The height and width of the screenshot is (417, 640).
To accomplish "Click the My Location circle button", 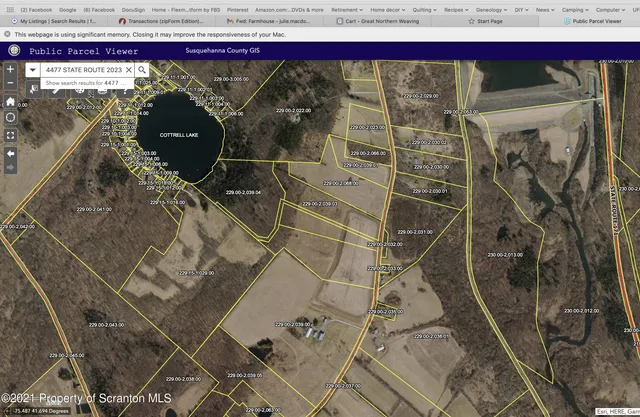I will [x=10, y=118].
